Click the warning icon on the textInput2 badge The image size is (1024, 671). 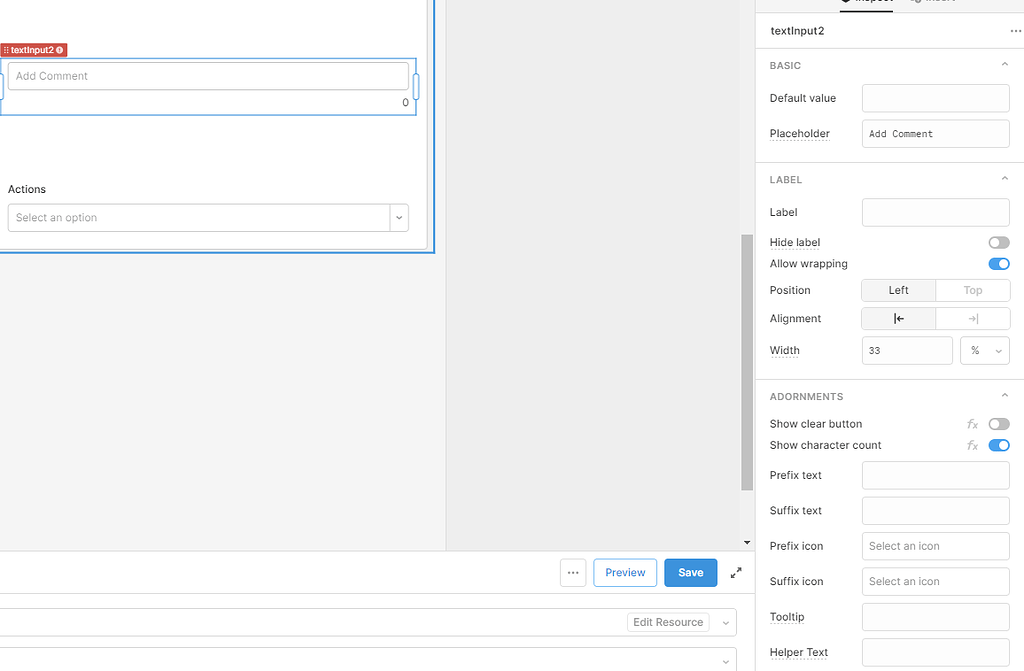[x=58, y=49]
